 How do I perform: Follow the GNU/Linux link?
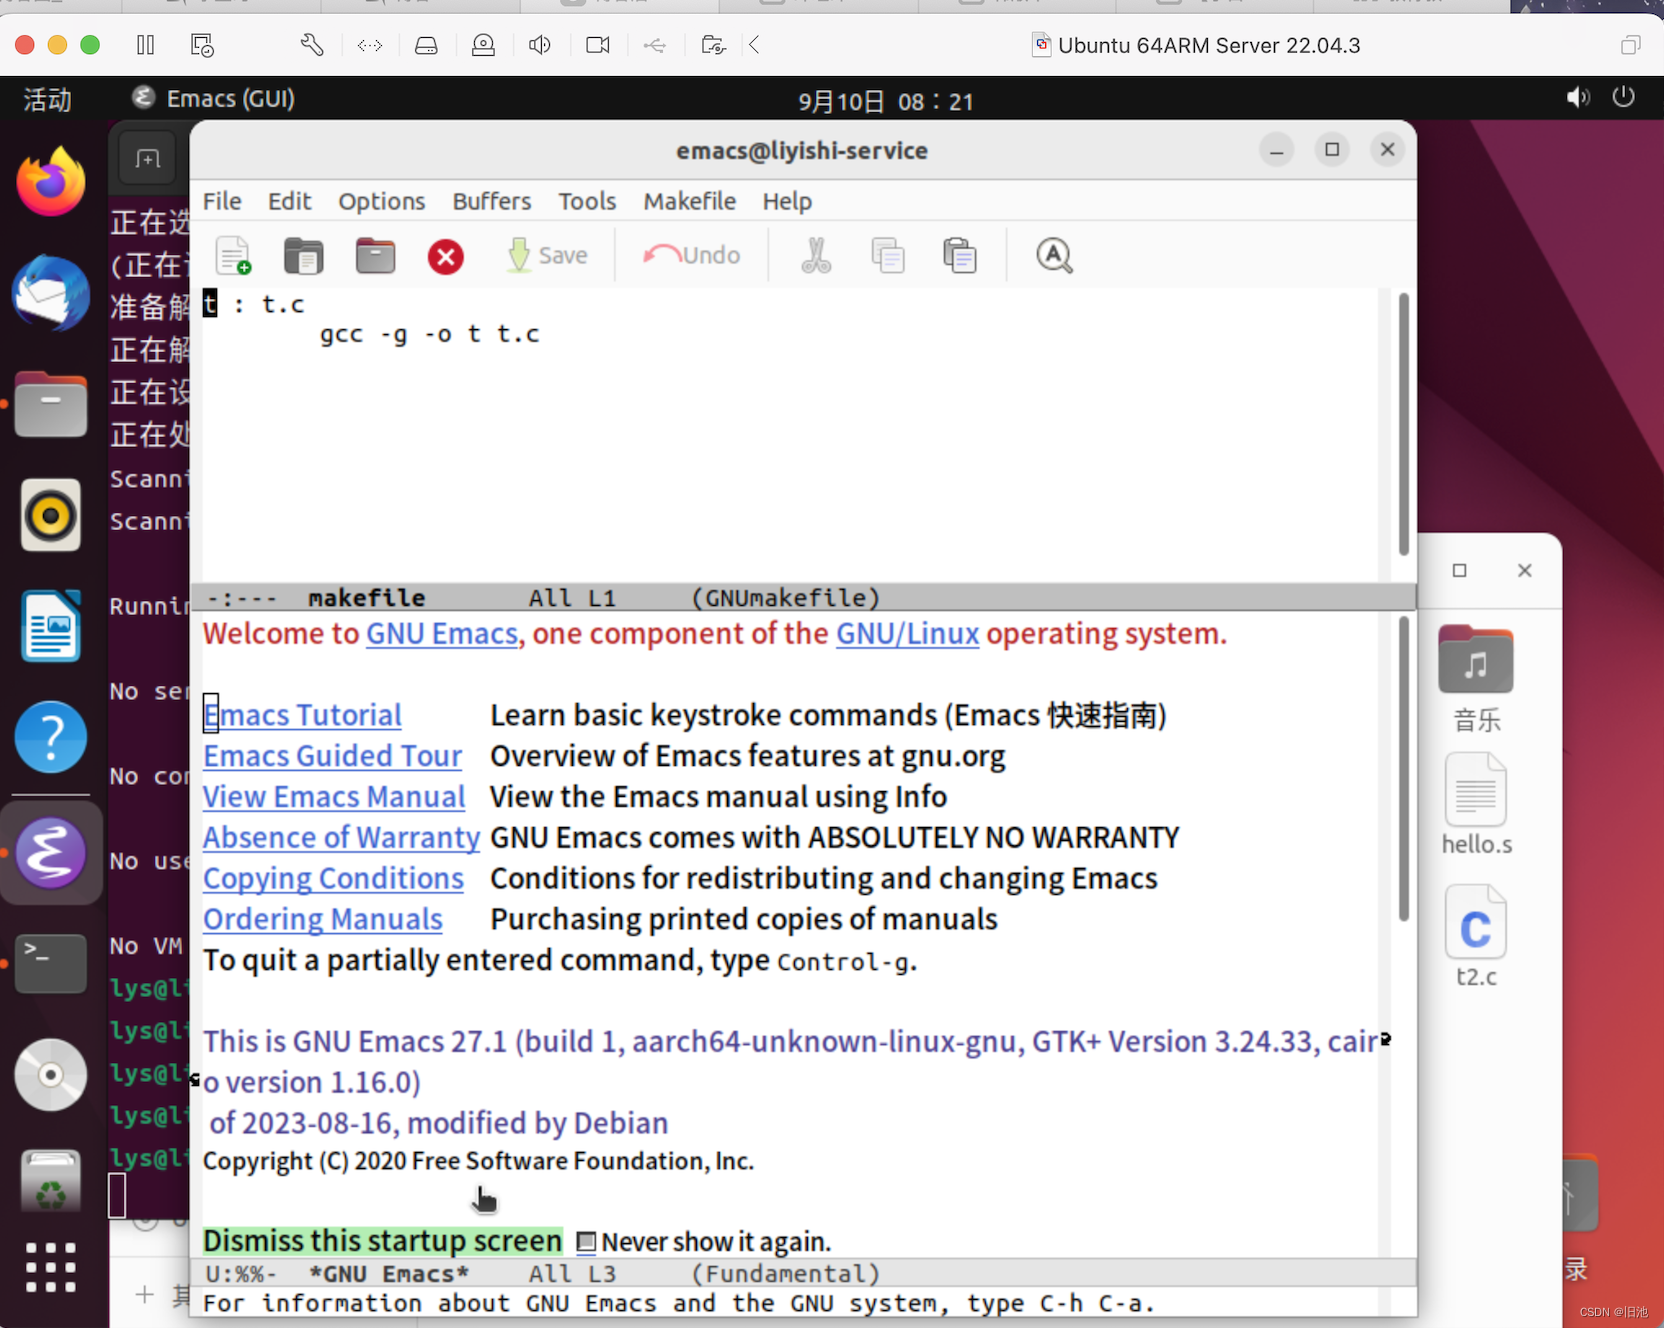point(907,634)
